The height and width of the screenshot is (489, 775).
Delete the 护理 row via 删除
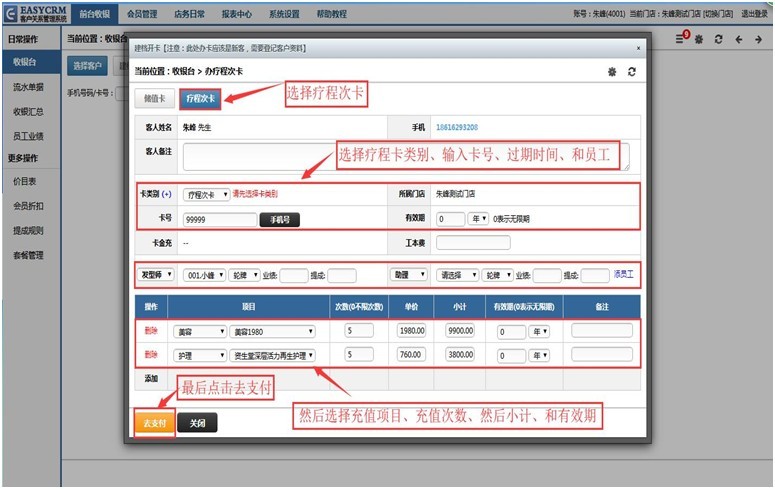pyautogui.click(x=151, y=354)
